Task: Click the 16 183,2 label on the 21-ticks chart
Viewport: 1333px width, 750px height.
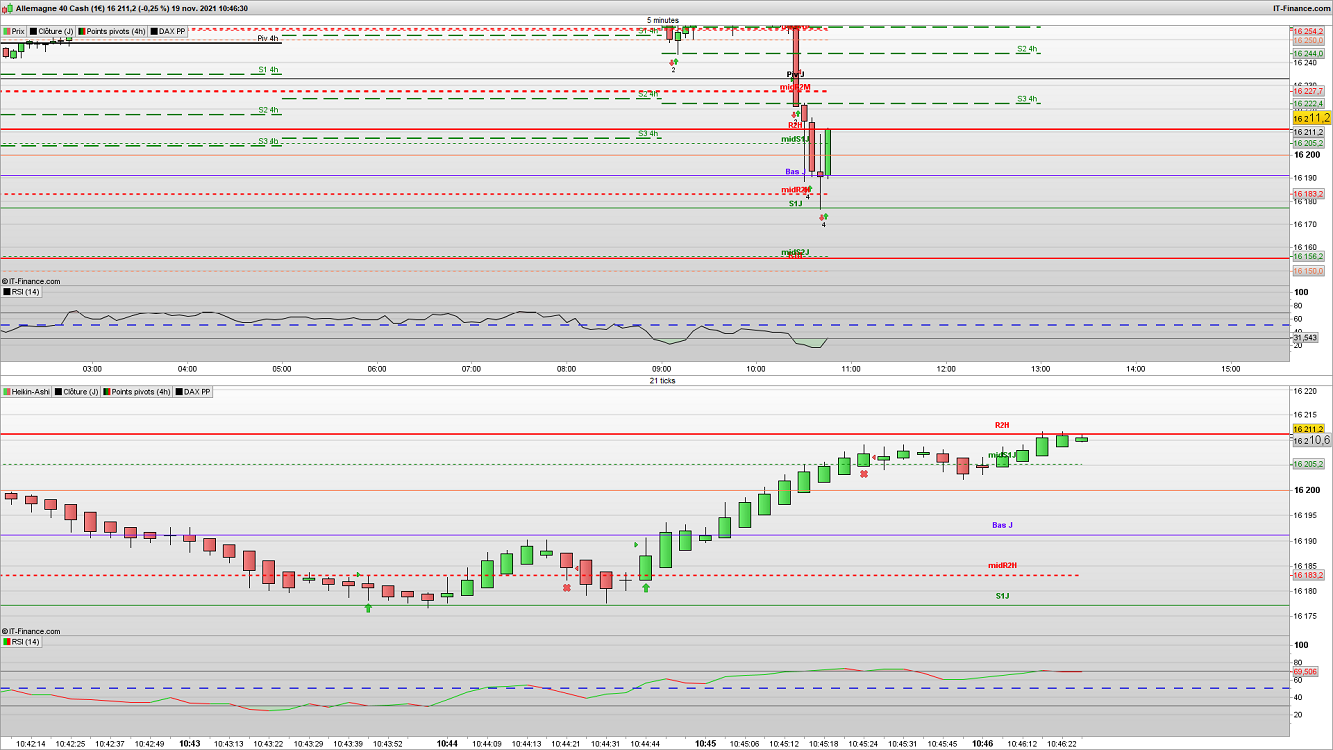Action: click(1309, 575)
